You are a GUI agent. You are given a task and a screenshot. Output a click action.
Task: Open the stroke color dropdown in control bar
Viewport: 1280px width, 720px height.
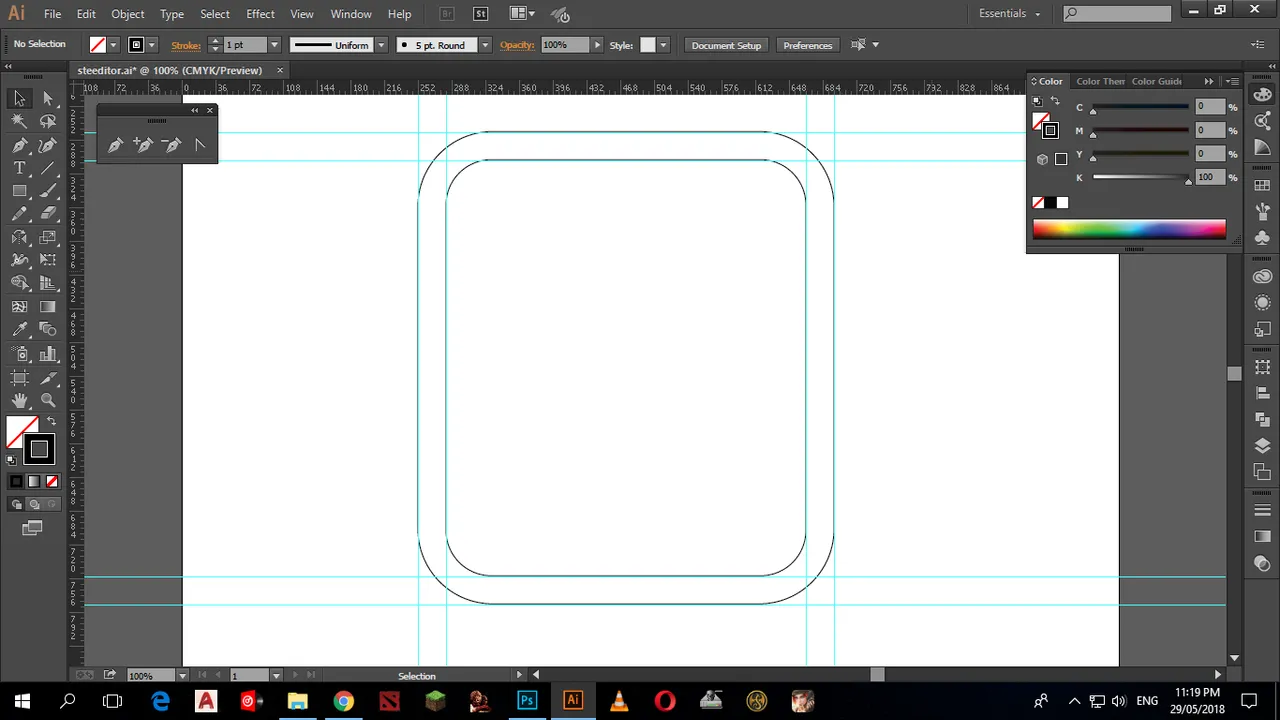click(x=152, y=45)
